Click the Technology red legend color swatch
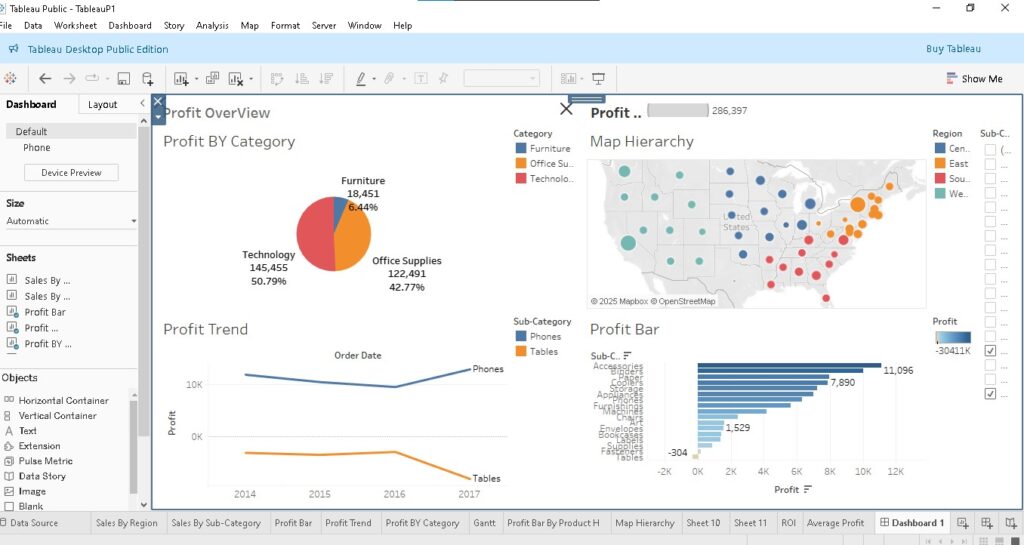 point(520,178)
